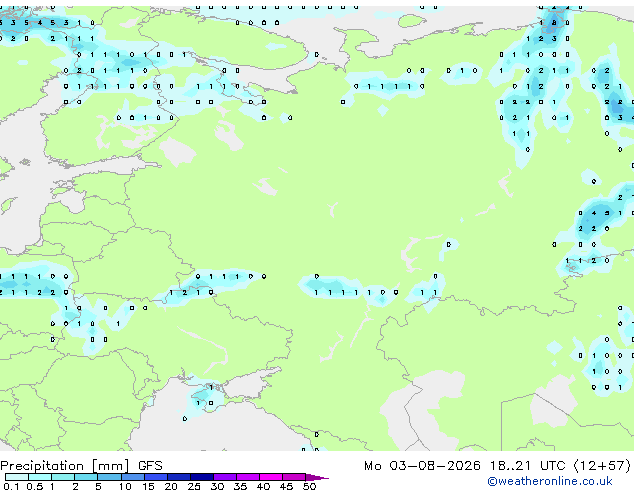Click the 25–30 mm navy legend swatch
The width and height of the screenshot is (634, 490).
coord(202,477)
